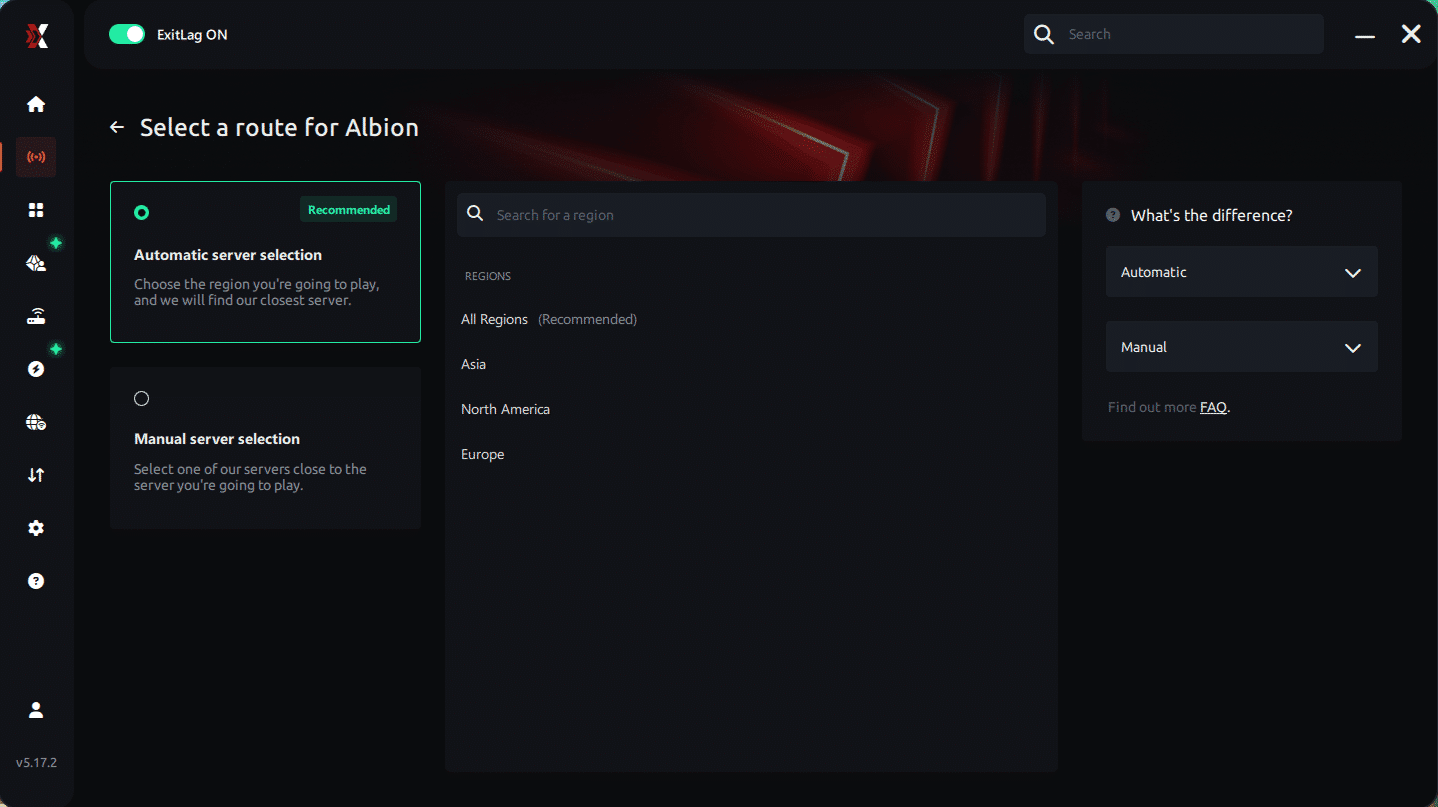1438x807 pixels.
Task: Turn off the ExitLag ON switch
Action: click(127, 35)
